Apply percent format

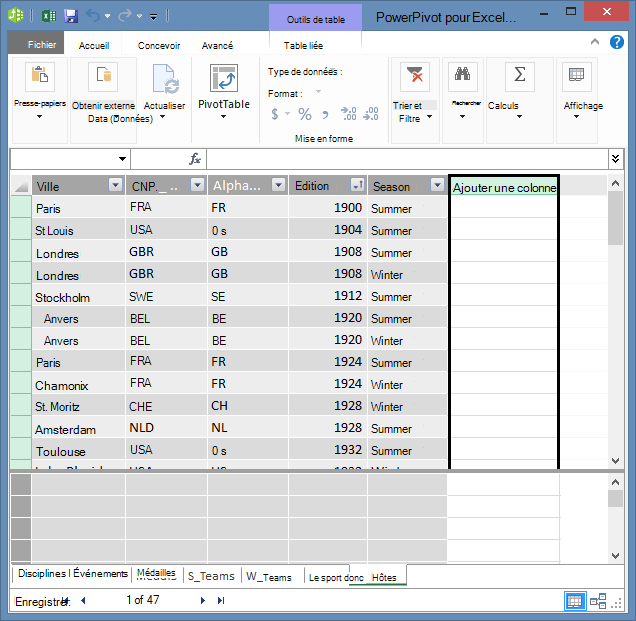(x=305, y=114)
